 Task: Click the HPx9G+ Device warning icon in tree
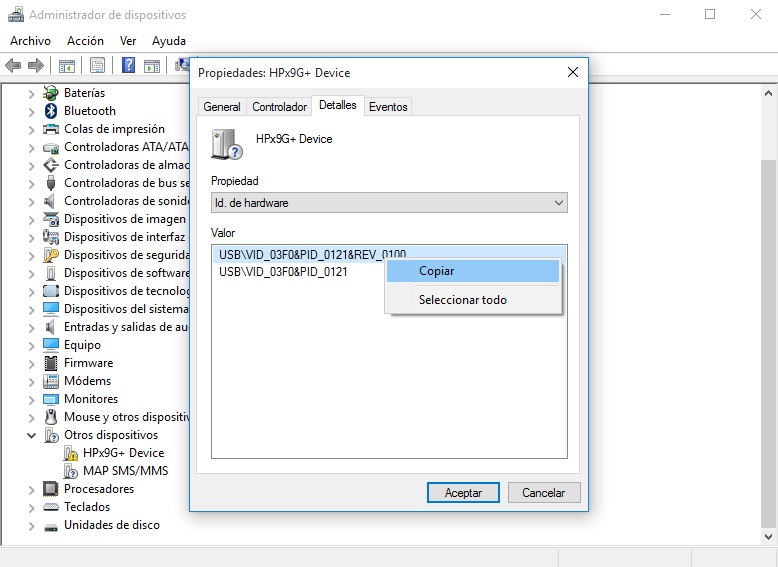click(x=71, y=453)
